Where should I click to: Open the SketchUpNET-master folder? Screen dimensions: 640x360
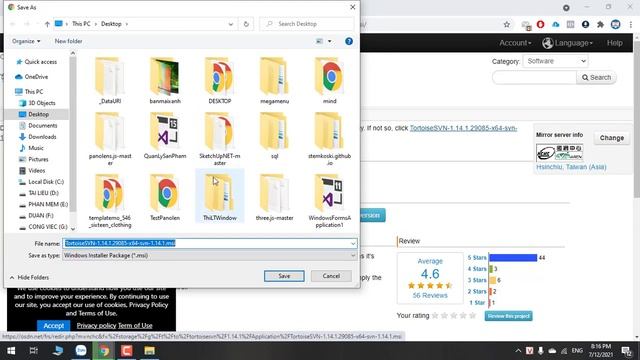click(220, 139)
